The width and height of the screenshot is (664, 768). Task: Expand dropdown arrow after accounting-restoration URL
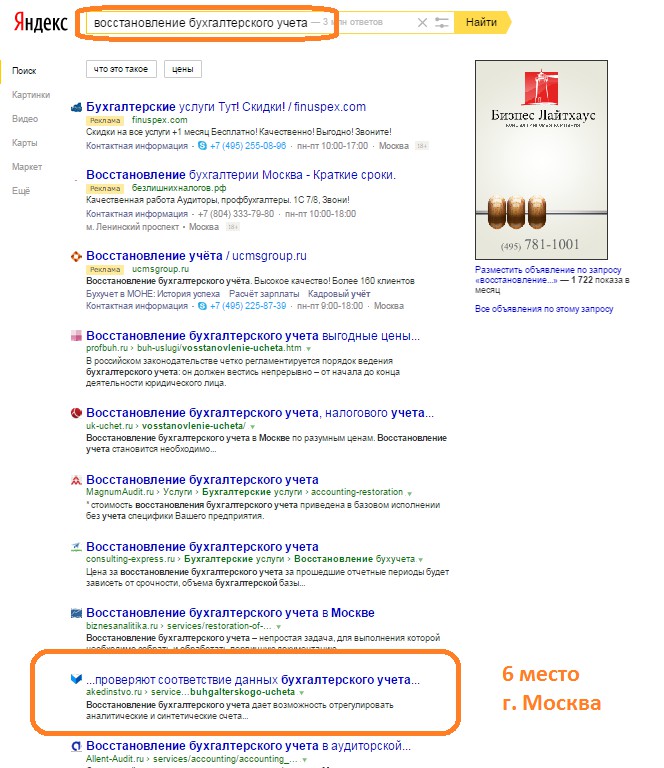409,493
